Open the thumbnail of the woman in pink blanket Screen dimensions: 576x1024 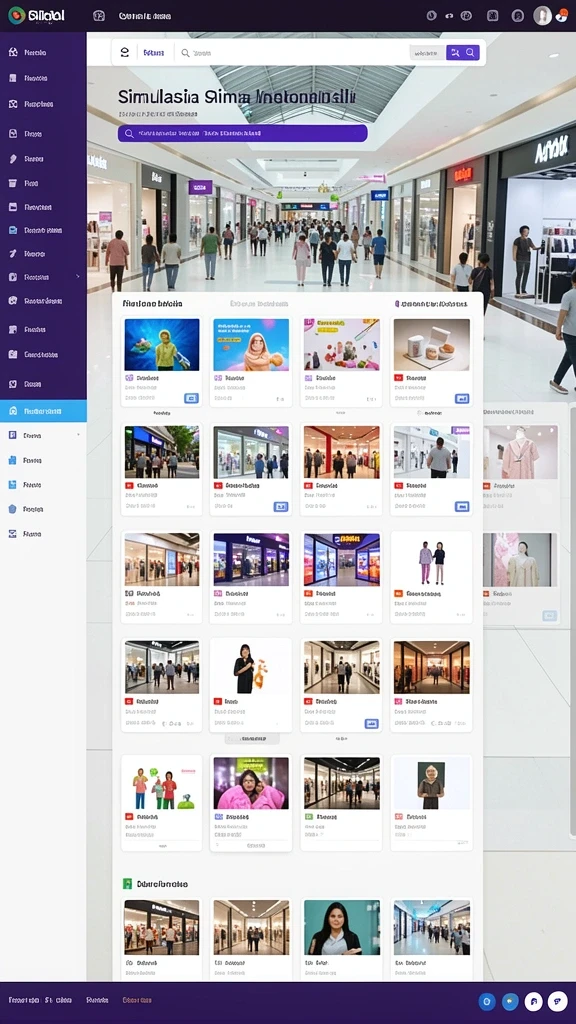point(251,783)
